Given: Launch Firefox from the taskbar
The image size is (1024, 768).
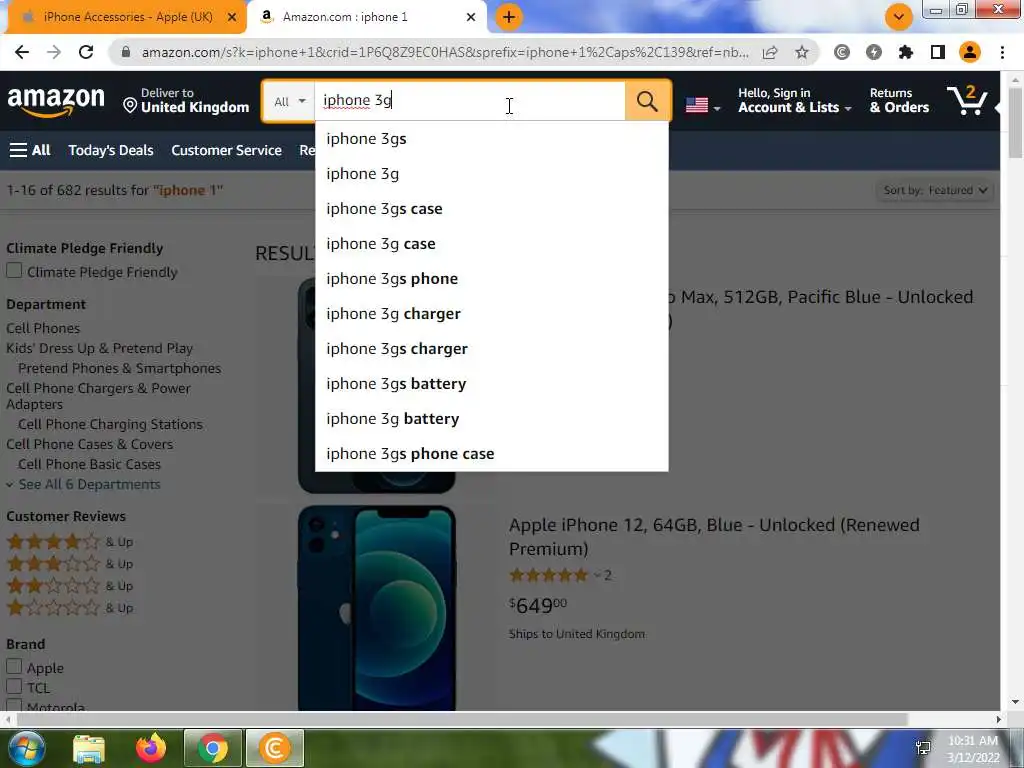Looking at the screenshot, I should (x=151, y=748).
